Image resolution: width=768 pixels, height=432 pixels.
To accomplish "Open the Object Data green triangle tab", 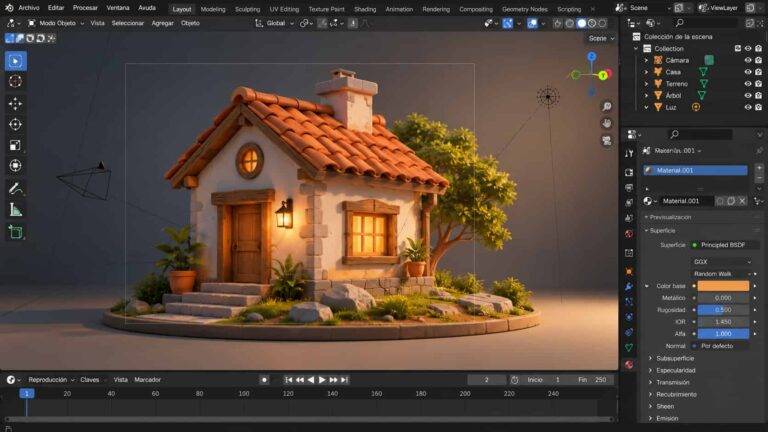I will [x=629, y=347].
